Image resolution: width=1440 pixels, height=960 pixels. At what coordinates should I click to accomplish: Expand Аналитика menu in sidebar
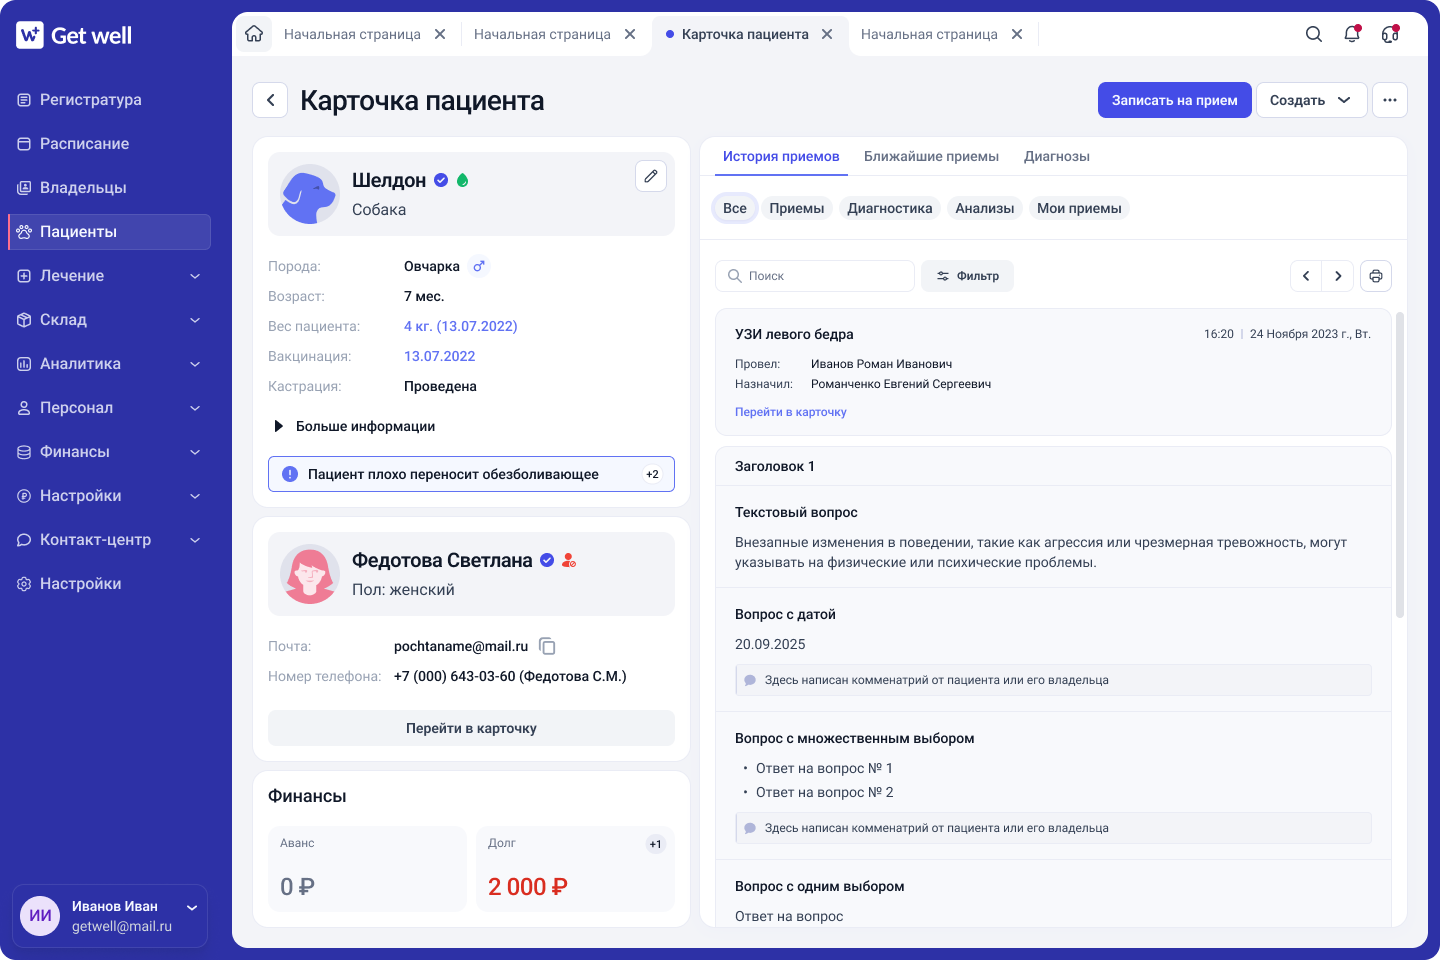click(109, 364)
